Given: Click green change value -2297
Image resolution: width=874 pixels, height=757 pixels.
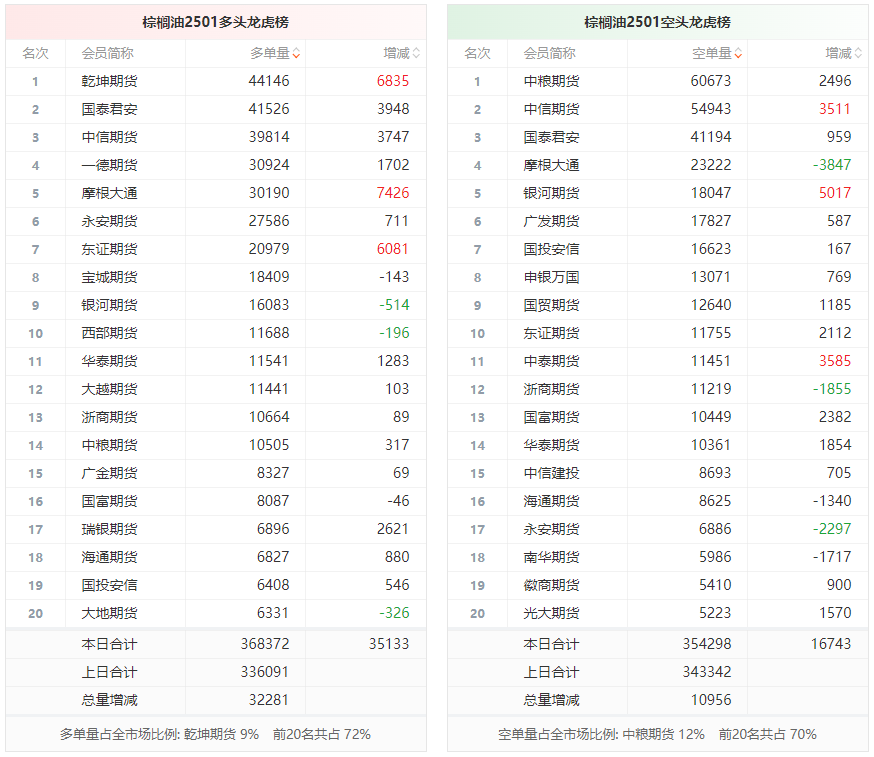Looking at the screenshot, I should point(832,529).
